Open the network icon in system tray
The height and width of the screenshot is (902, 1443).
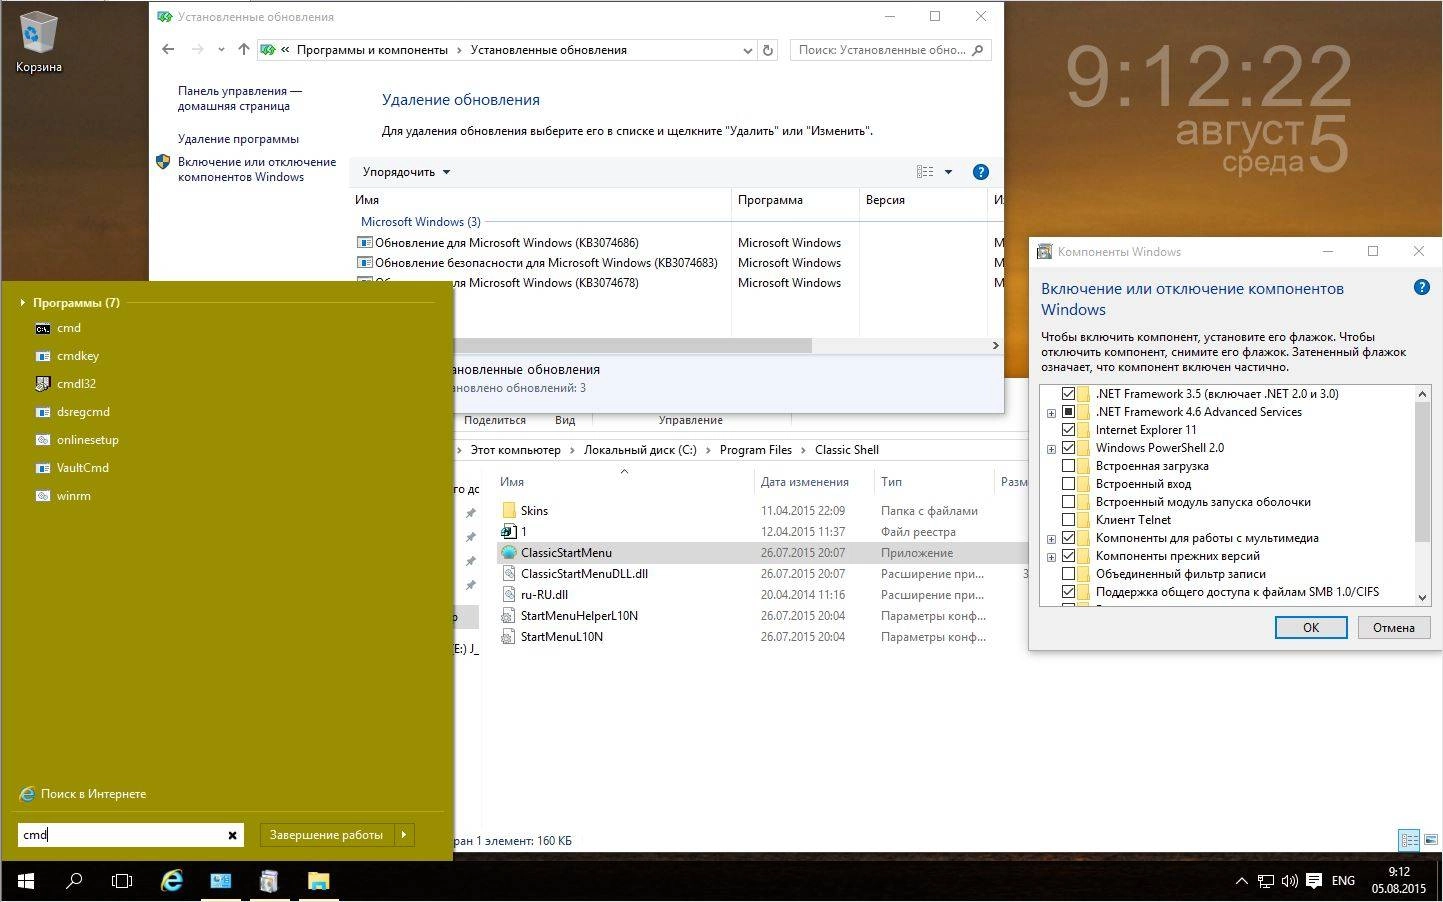1266,881
